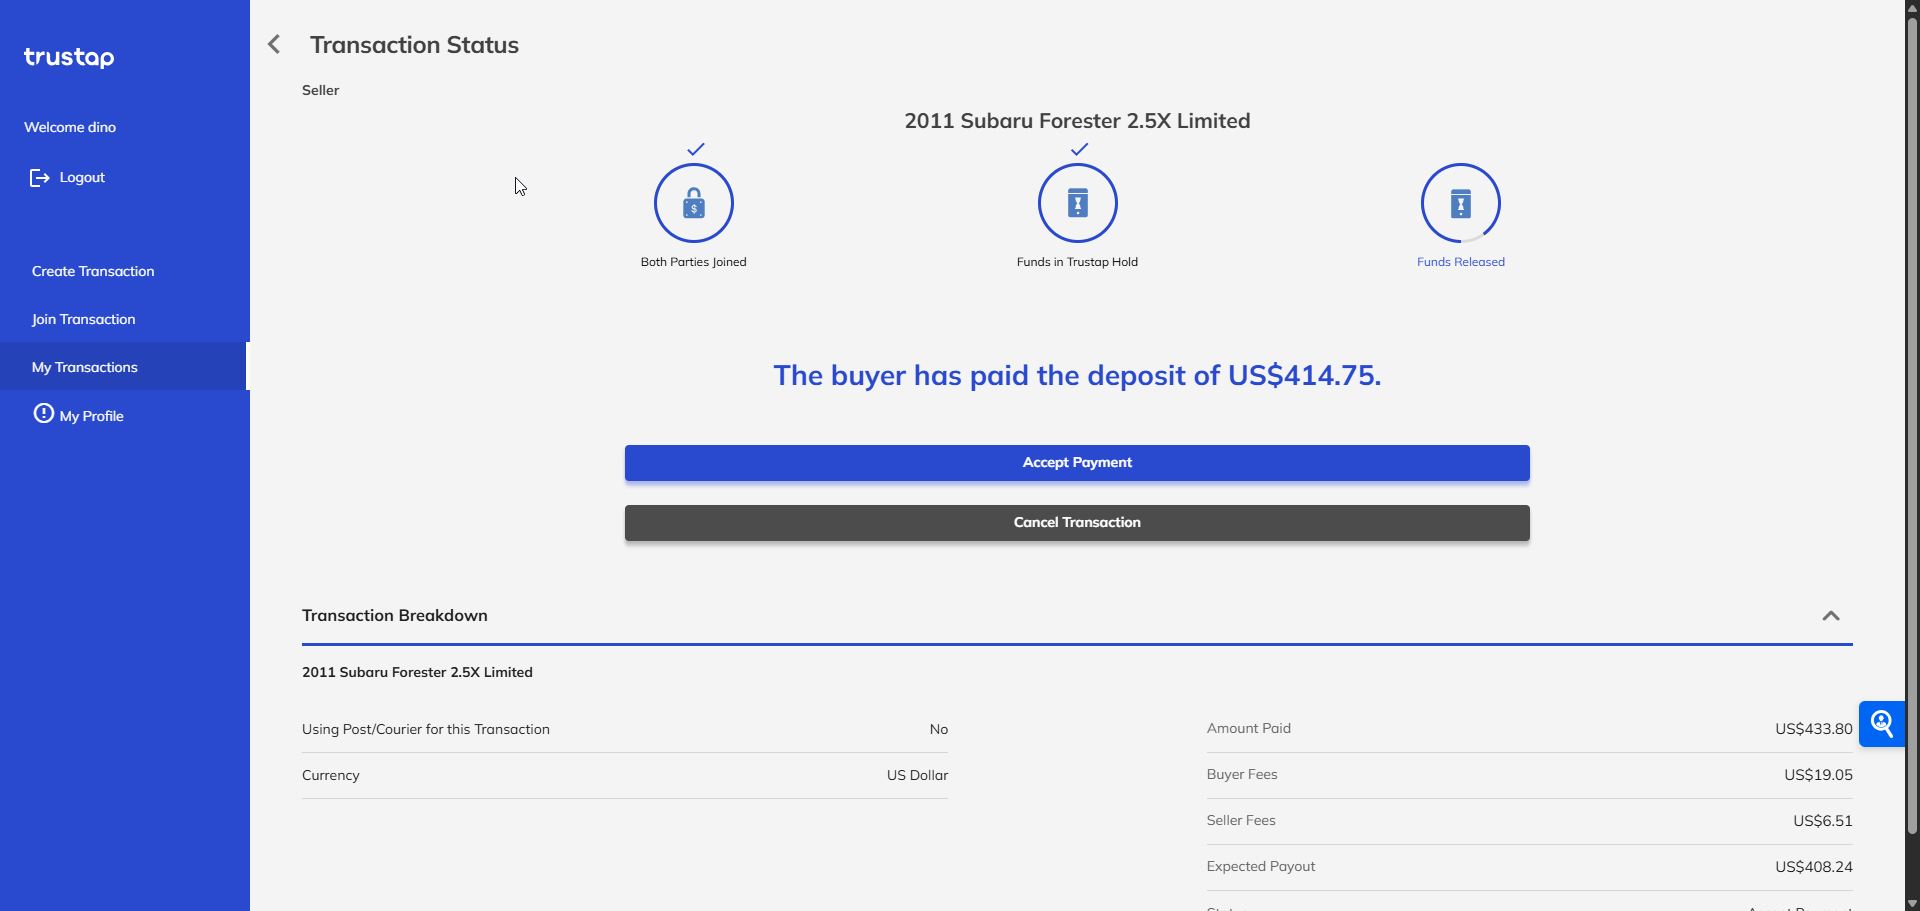Open My Profile page
The width and height of the screenshot is (1920, 911).
[x=91, y=416]
